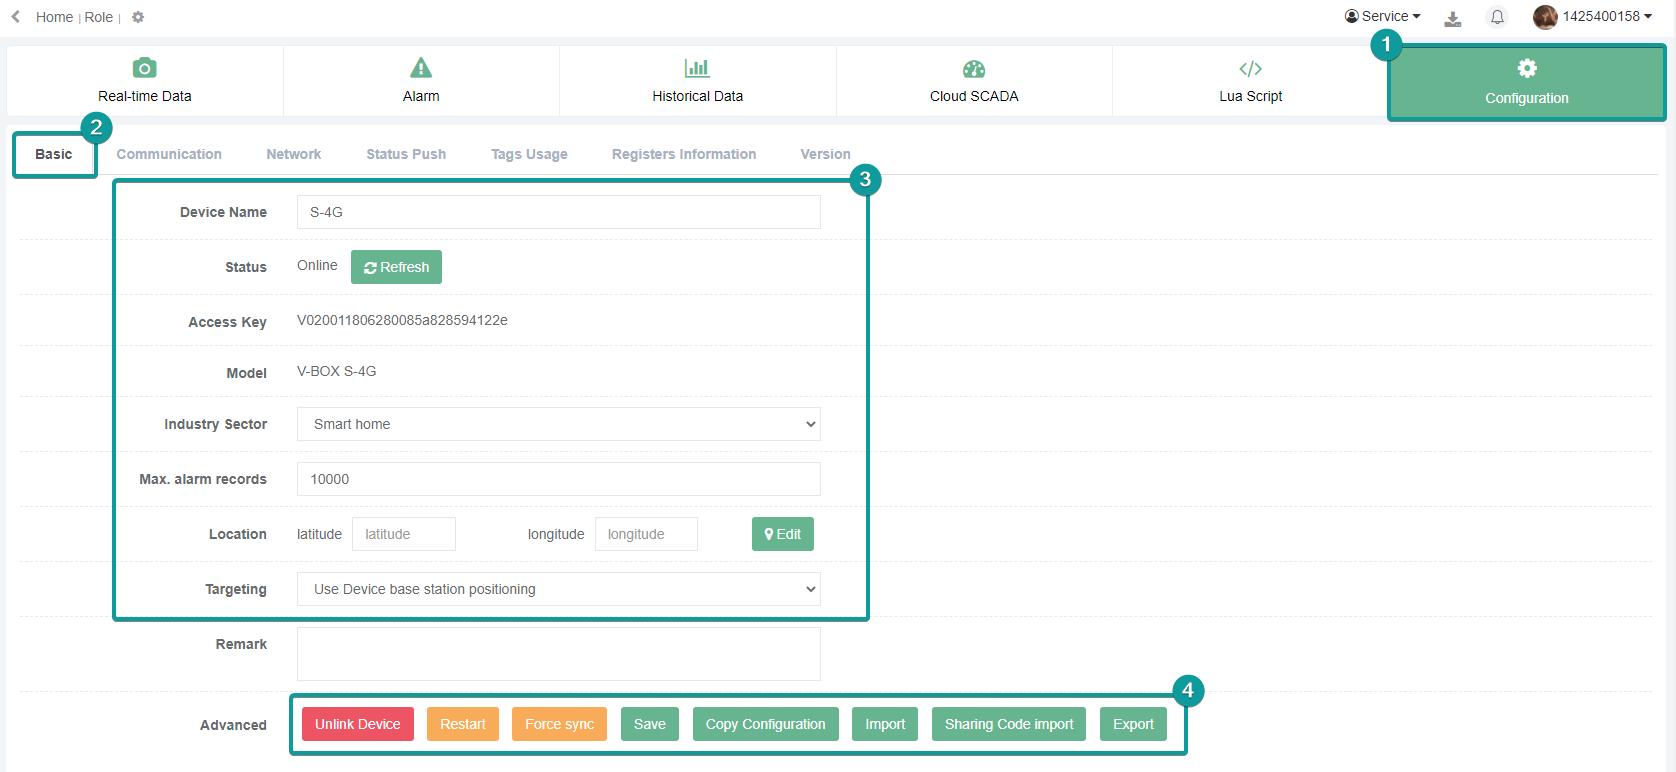This screenshot has height=772, width=1676.
Task: Open the notifications bell icon
Action: (x=1497, y=17)
